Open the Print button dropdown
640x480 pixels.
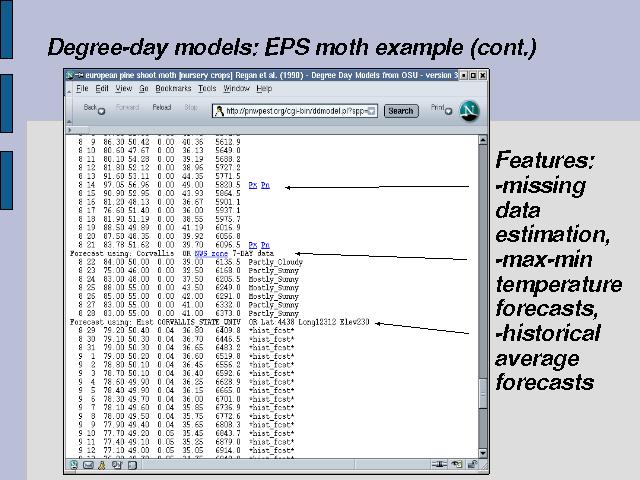pos(449,111)
